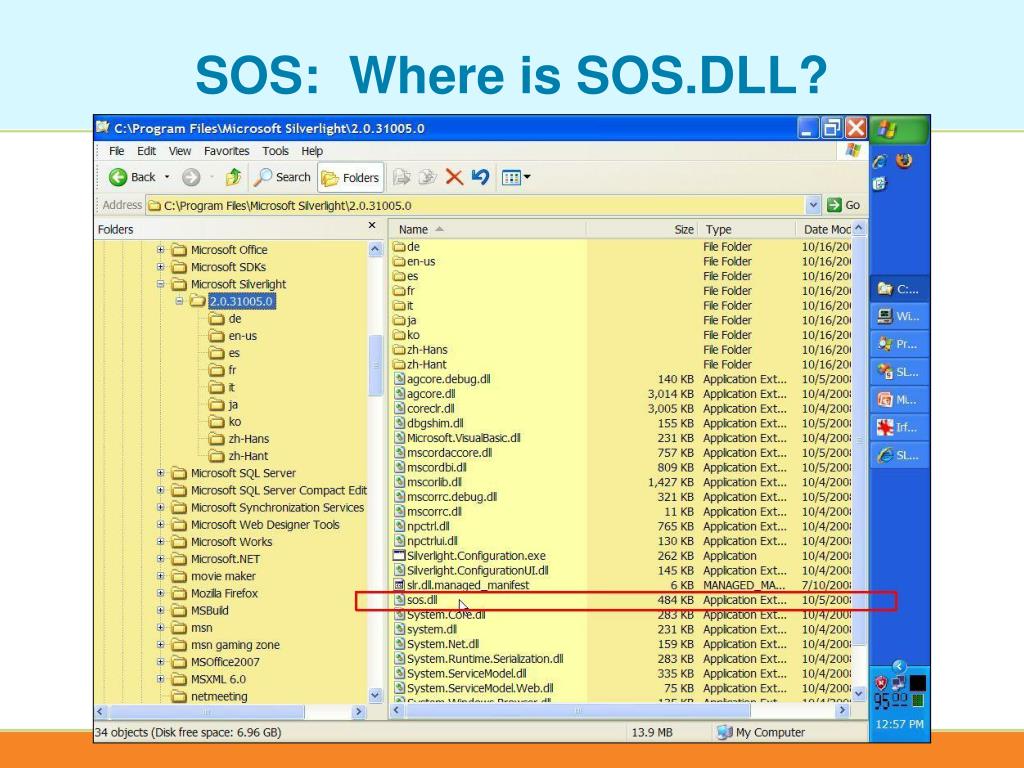The width and height of the screenshot is (1024, 768).
Task: Click the Go button
Action: [844, 205]
